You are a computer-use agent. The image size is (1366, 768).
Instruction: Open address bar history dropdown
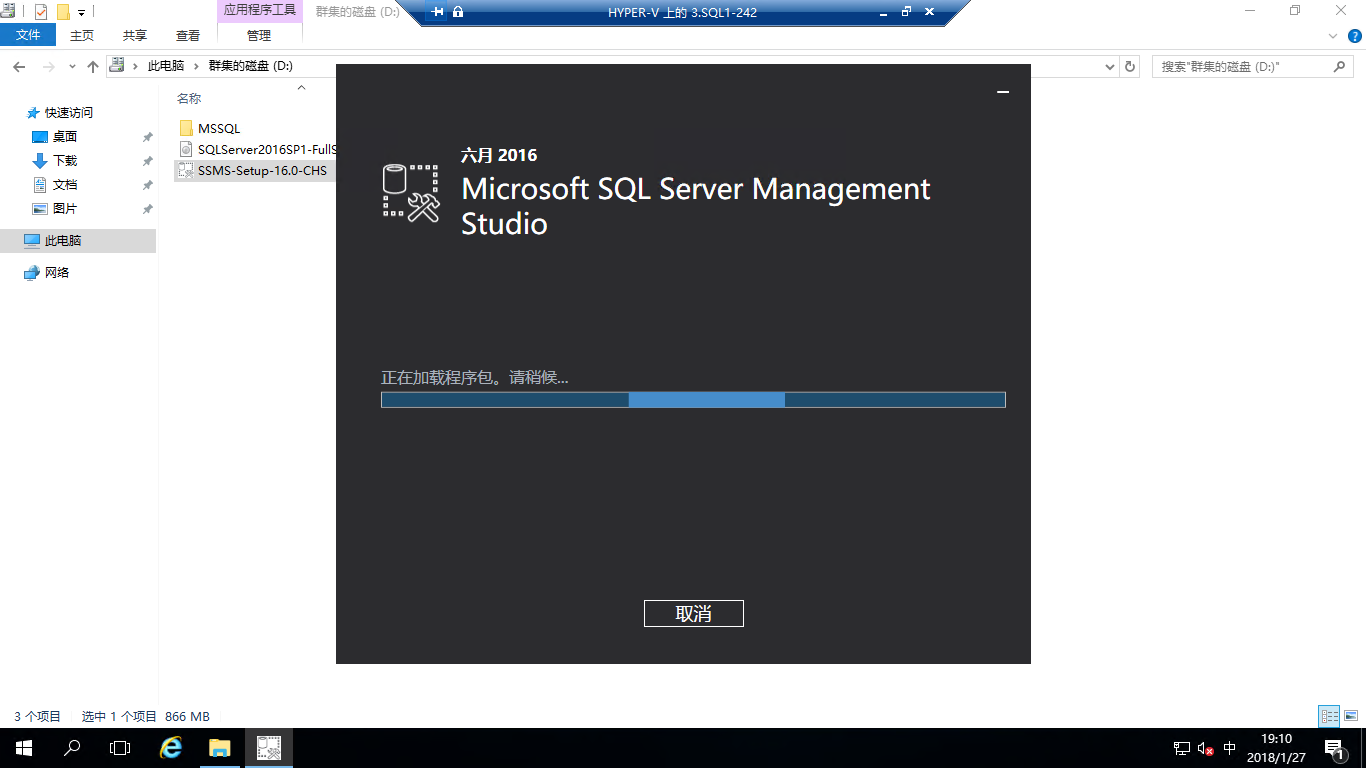click(x=1110, y=67)
